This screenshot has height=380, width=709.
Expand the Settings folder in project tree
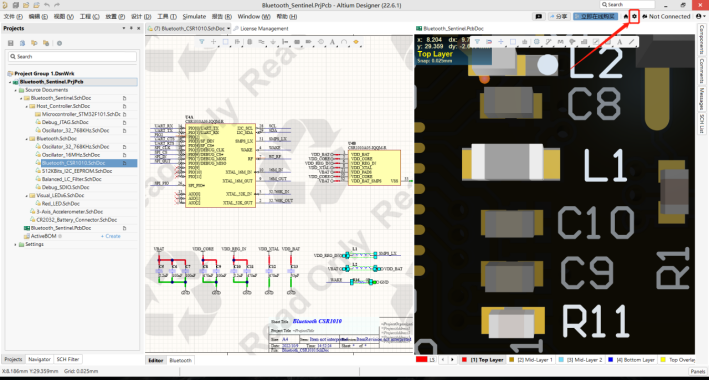(x=15, y=244)
